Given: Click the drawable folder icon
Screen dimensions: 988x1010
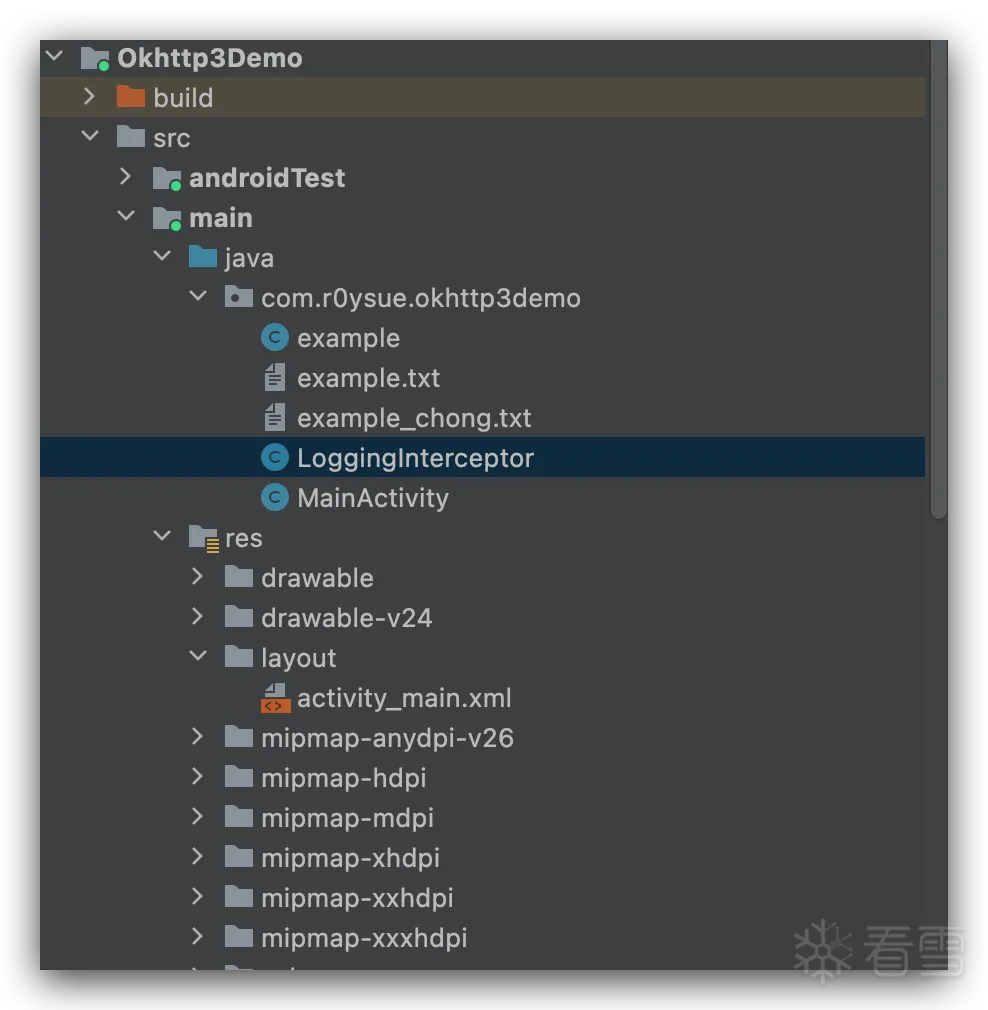Looking at the screenshot, I should [x=239, y=577].
